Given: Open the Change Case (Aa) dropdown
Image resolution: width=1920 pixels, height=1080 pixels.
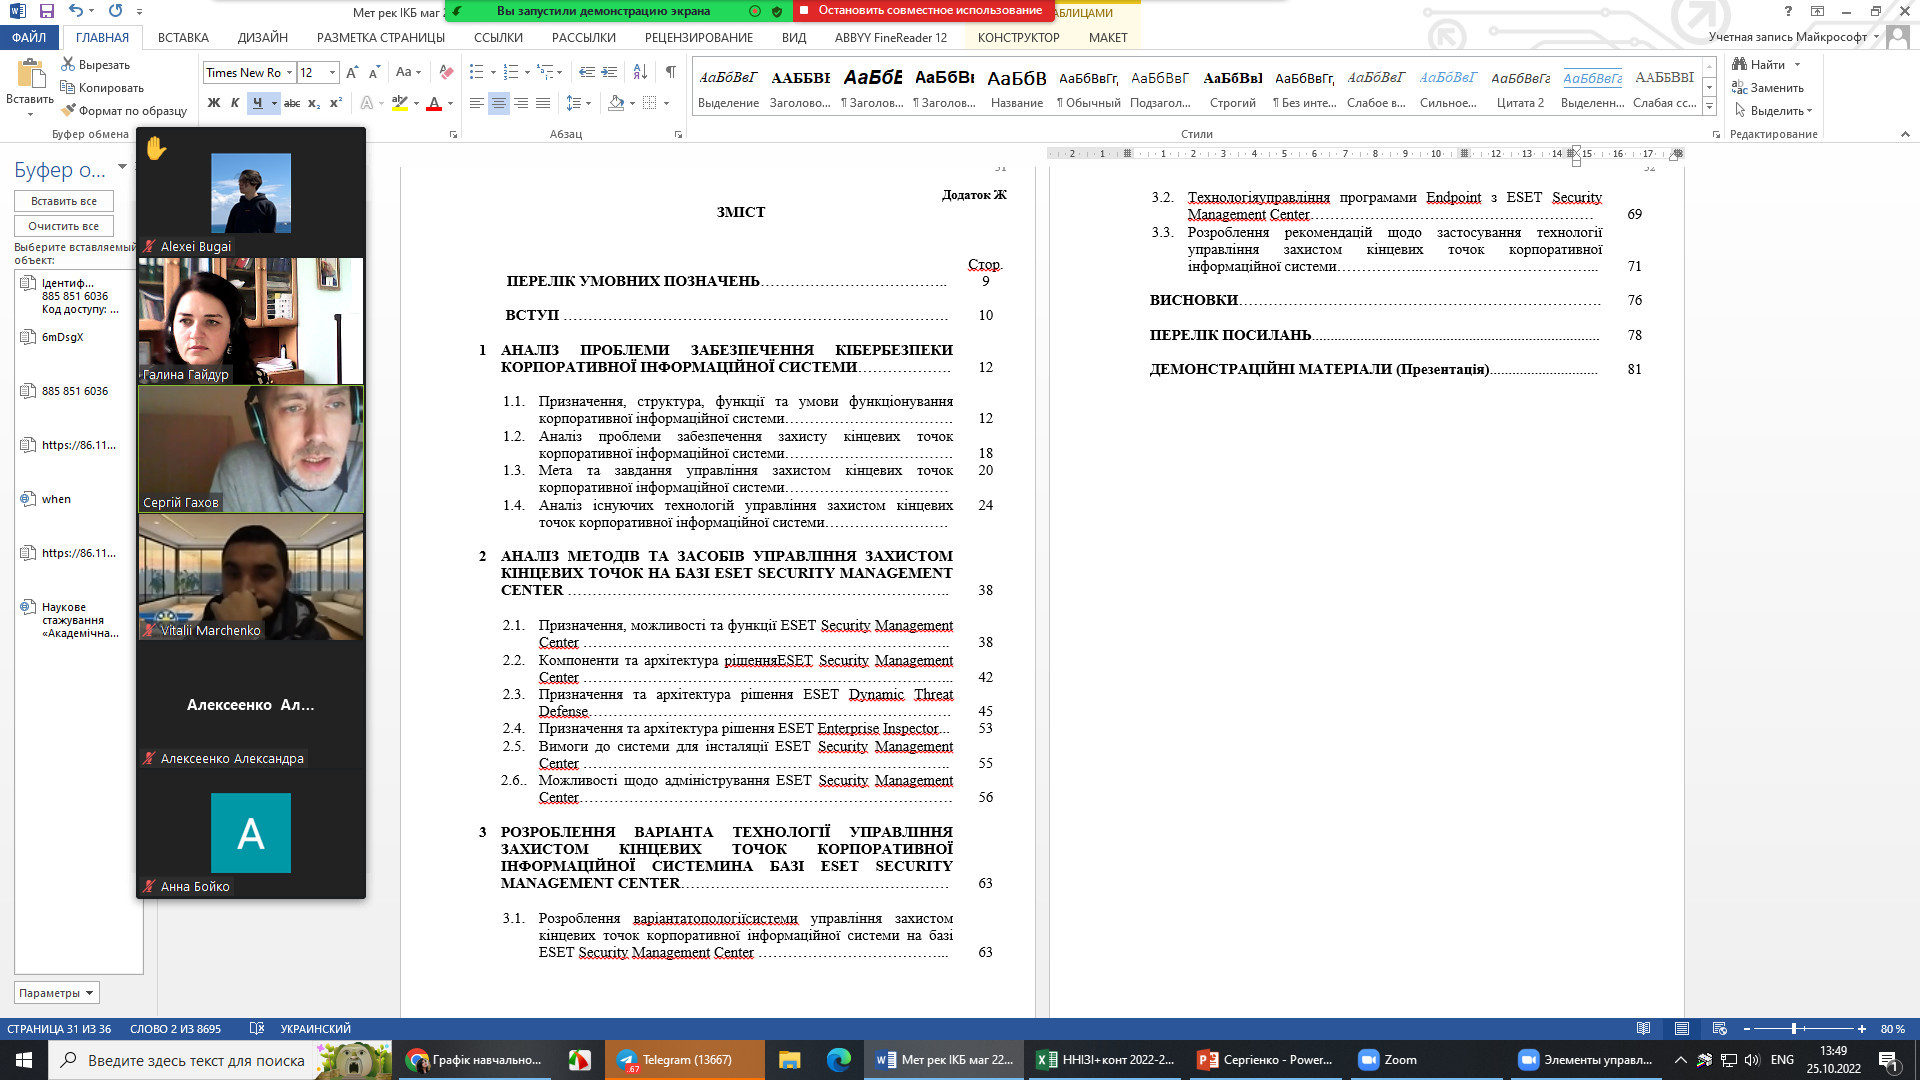Looking at the screenshot, I should click(x=408, y=72).
